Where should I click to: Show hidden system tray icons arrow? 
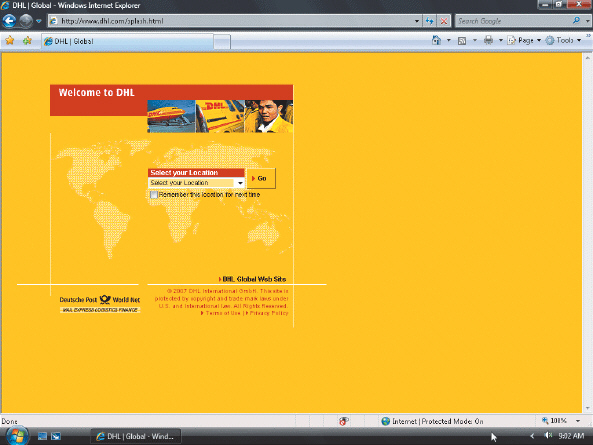coord(532,436)
